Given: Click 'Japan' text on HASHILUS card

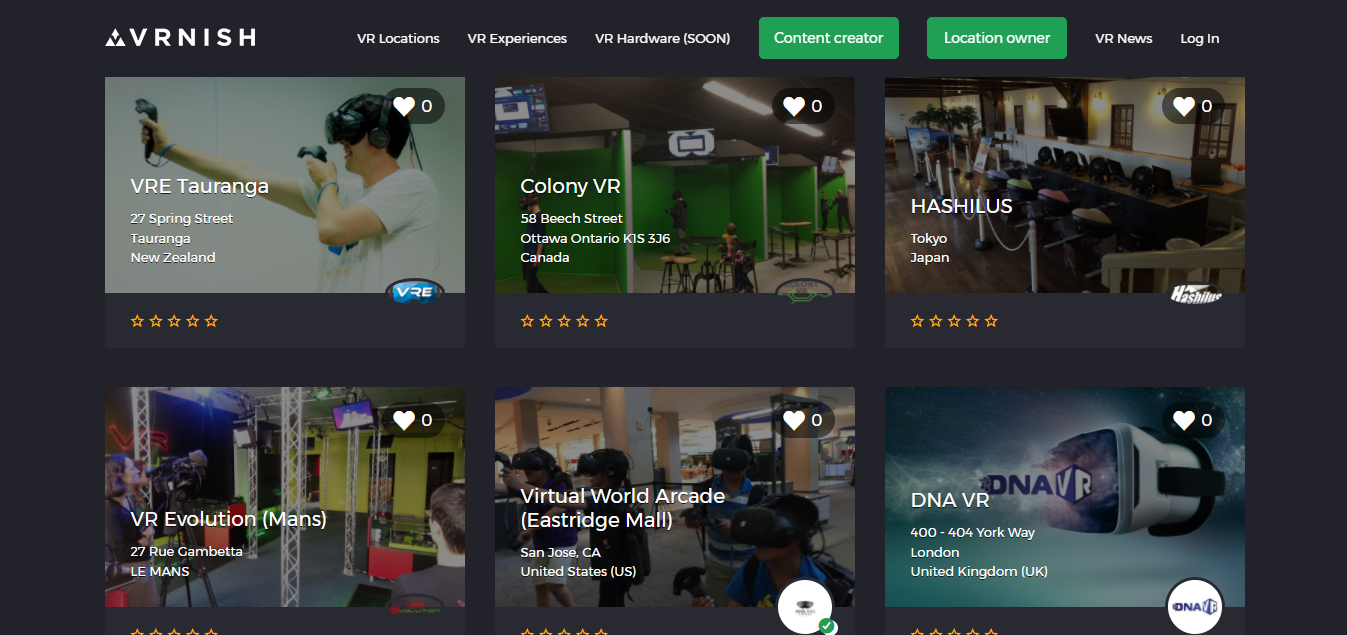Looking at the screenshot, I should 930,257.
